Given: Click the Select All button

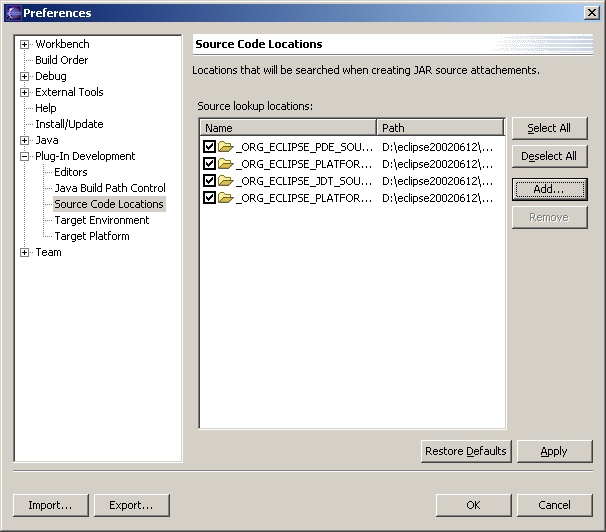Looking at the screenshot, I should 549,128.
